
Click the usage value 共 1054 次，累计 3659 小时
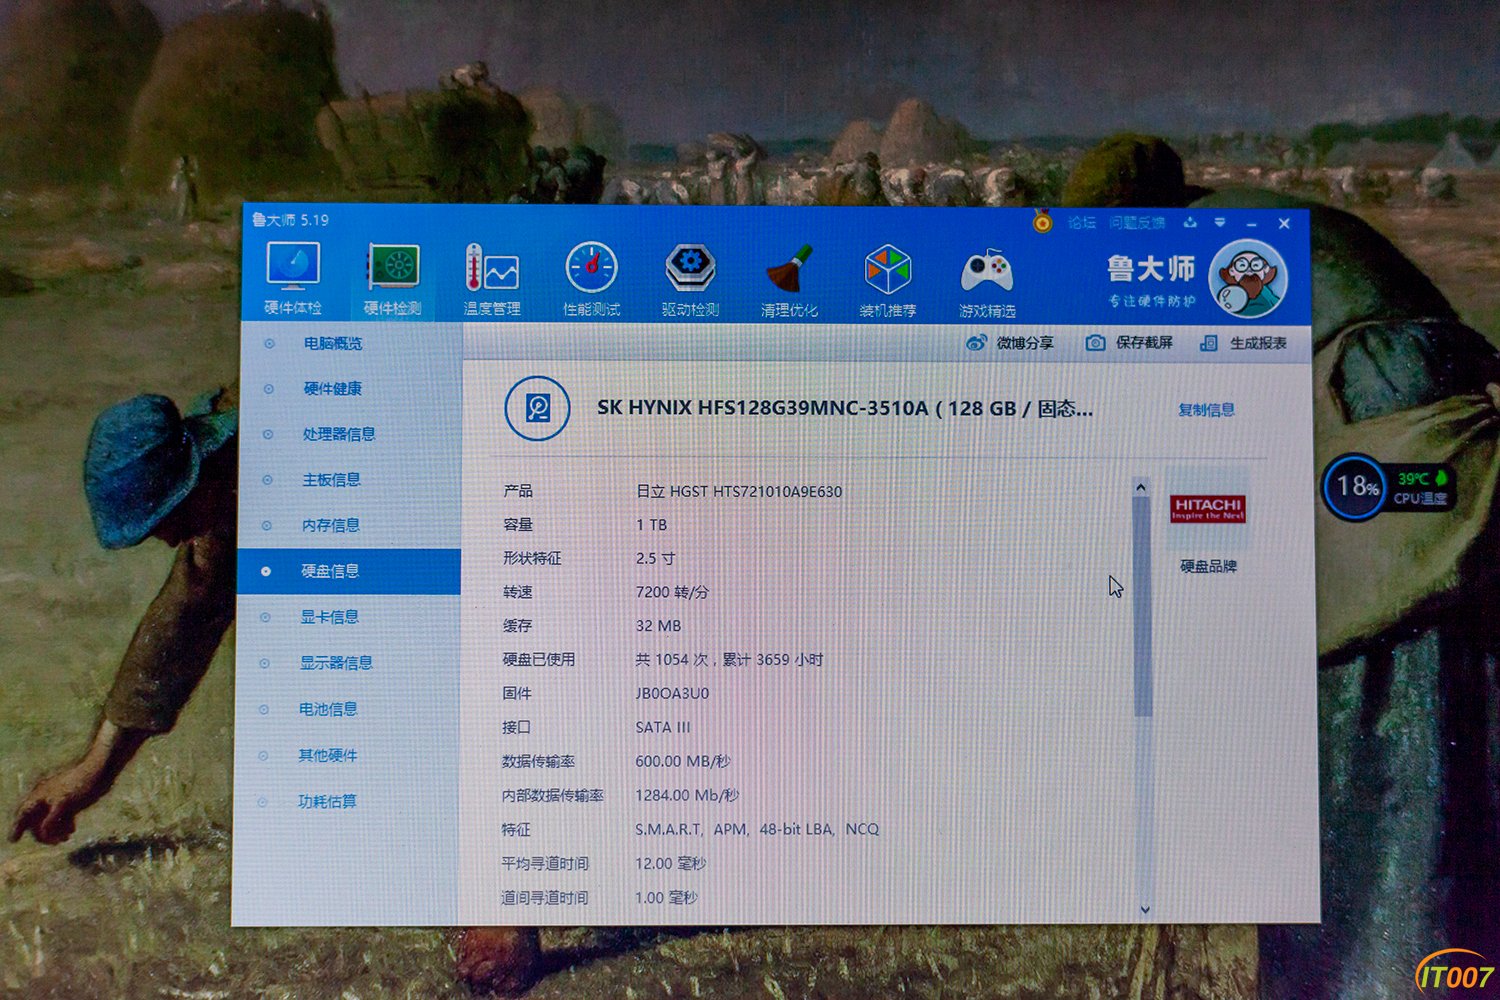click(x=729, y=660)
